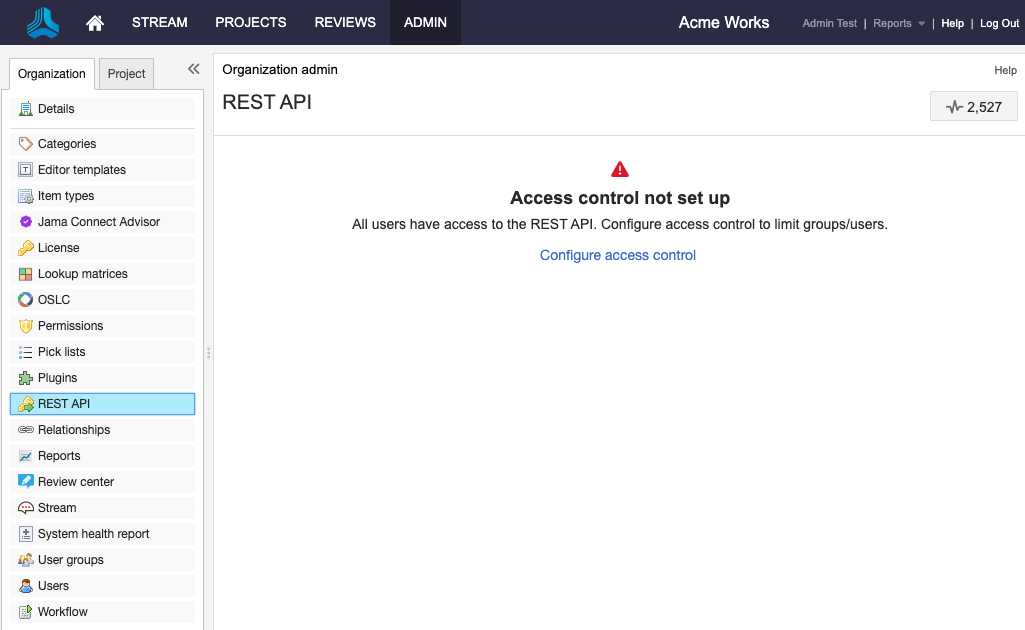
Task: Click Configure access control link
Action: click(618, 256)
